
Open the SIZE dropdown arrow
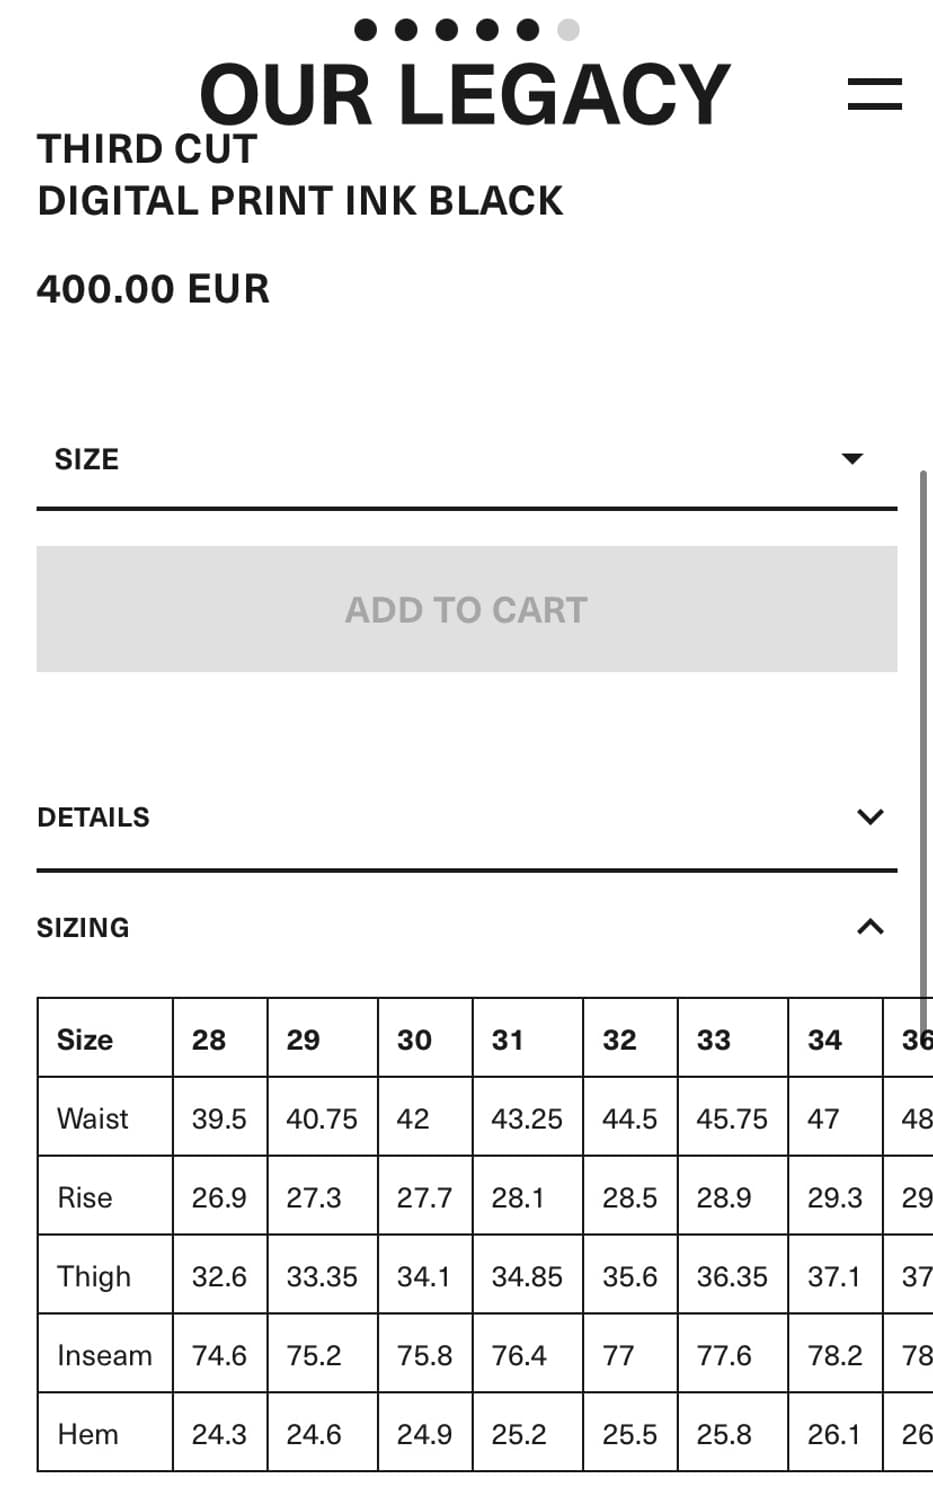852,459
